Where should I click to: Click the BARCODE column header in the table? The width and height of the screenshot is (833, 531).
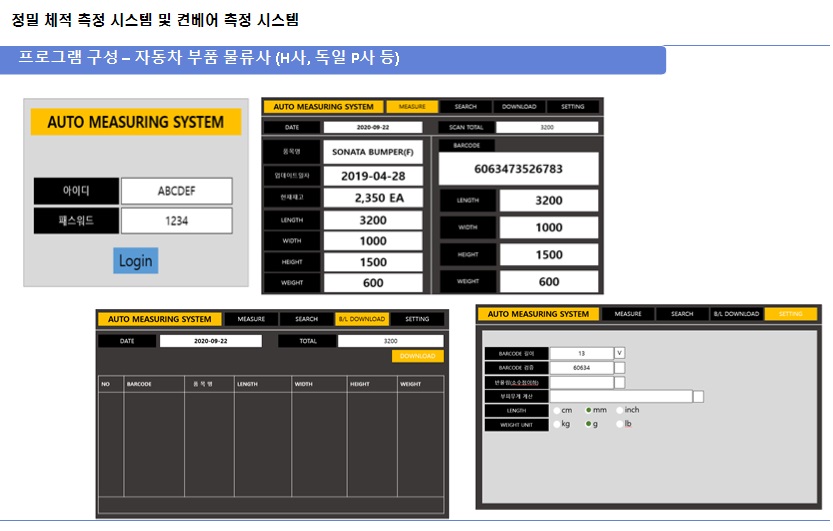coord(139,383)
